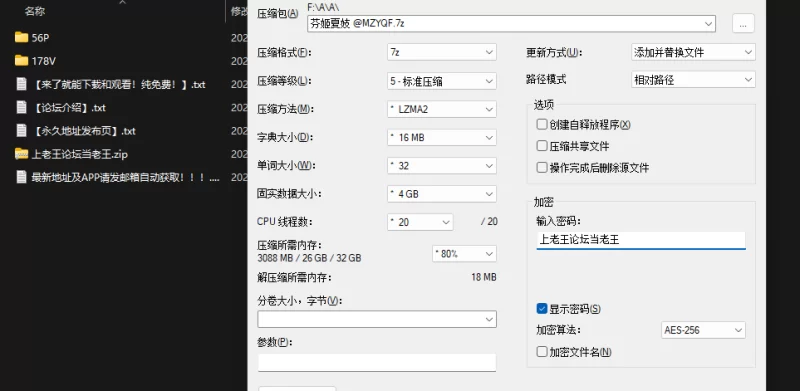Open the 压缩等级 dropdown
Viewport: 800px width, 391px height.
click(x=442, y=81)
